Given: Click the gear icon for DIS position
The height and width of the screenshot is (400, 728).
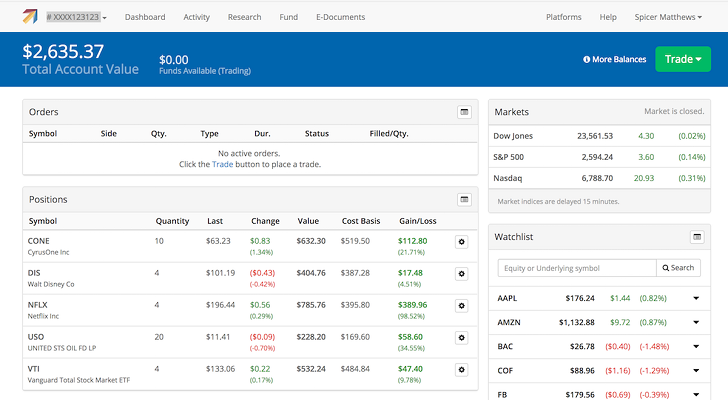Looking at the screenshot, I should click(461, 273).
